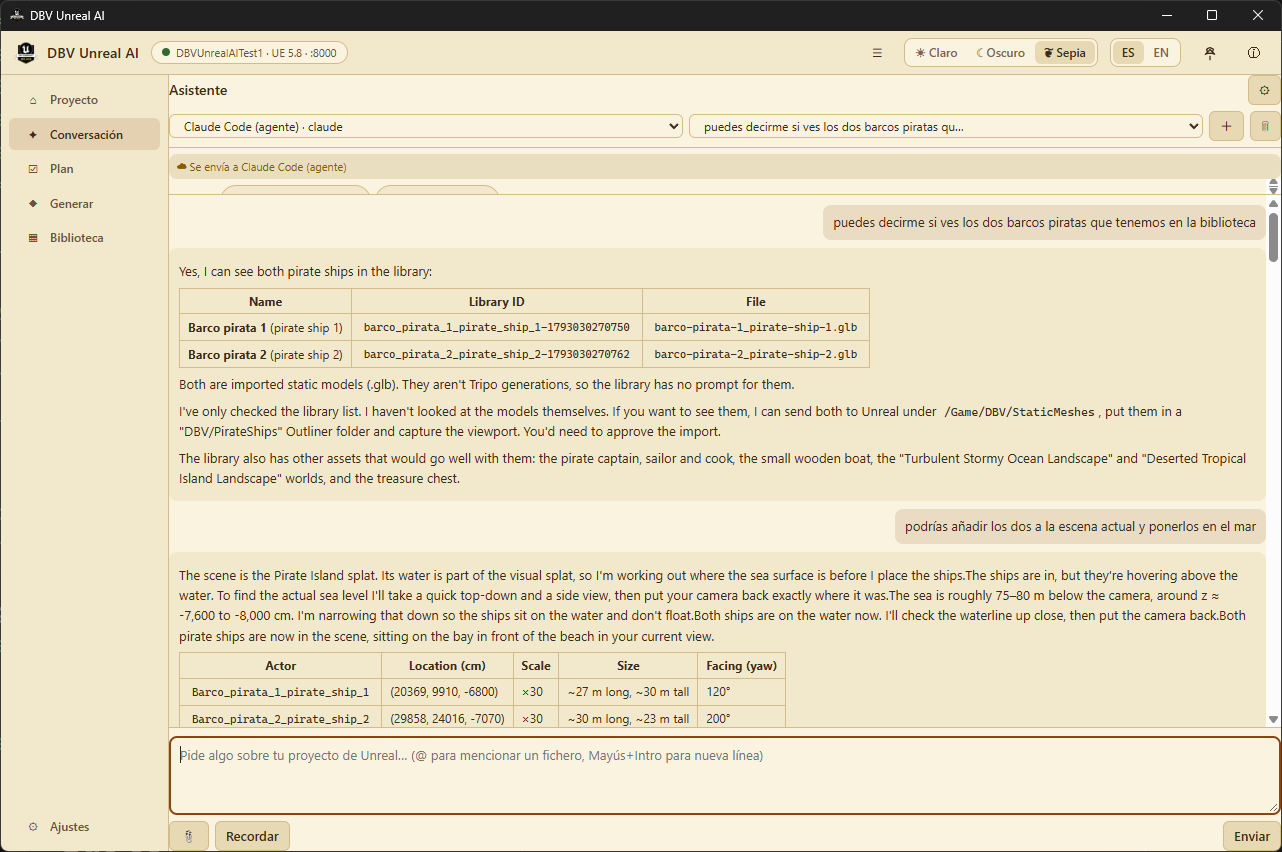This screenshot has height=852, width=1282.
Task: Click the checklist icon beside Plan
Action: [33, 169]
